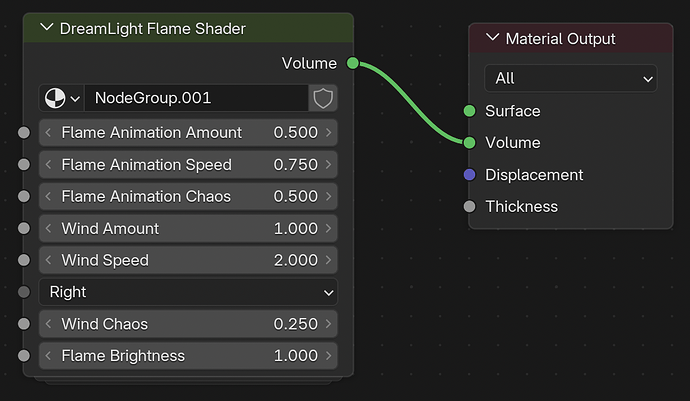Click the Wind Chaos input socket
This screenshot has width=690, height=401.
[x=24, y=324]
